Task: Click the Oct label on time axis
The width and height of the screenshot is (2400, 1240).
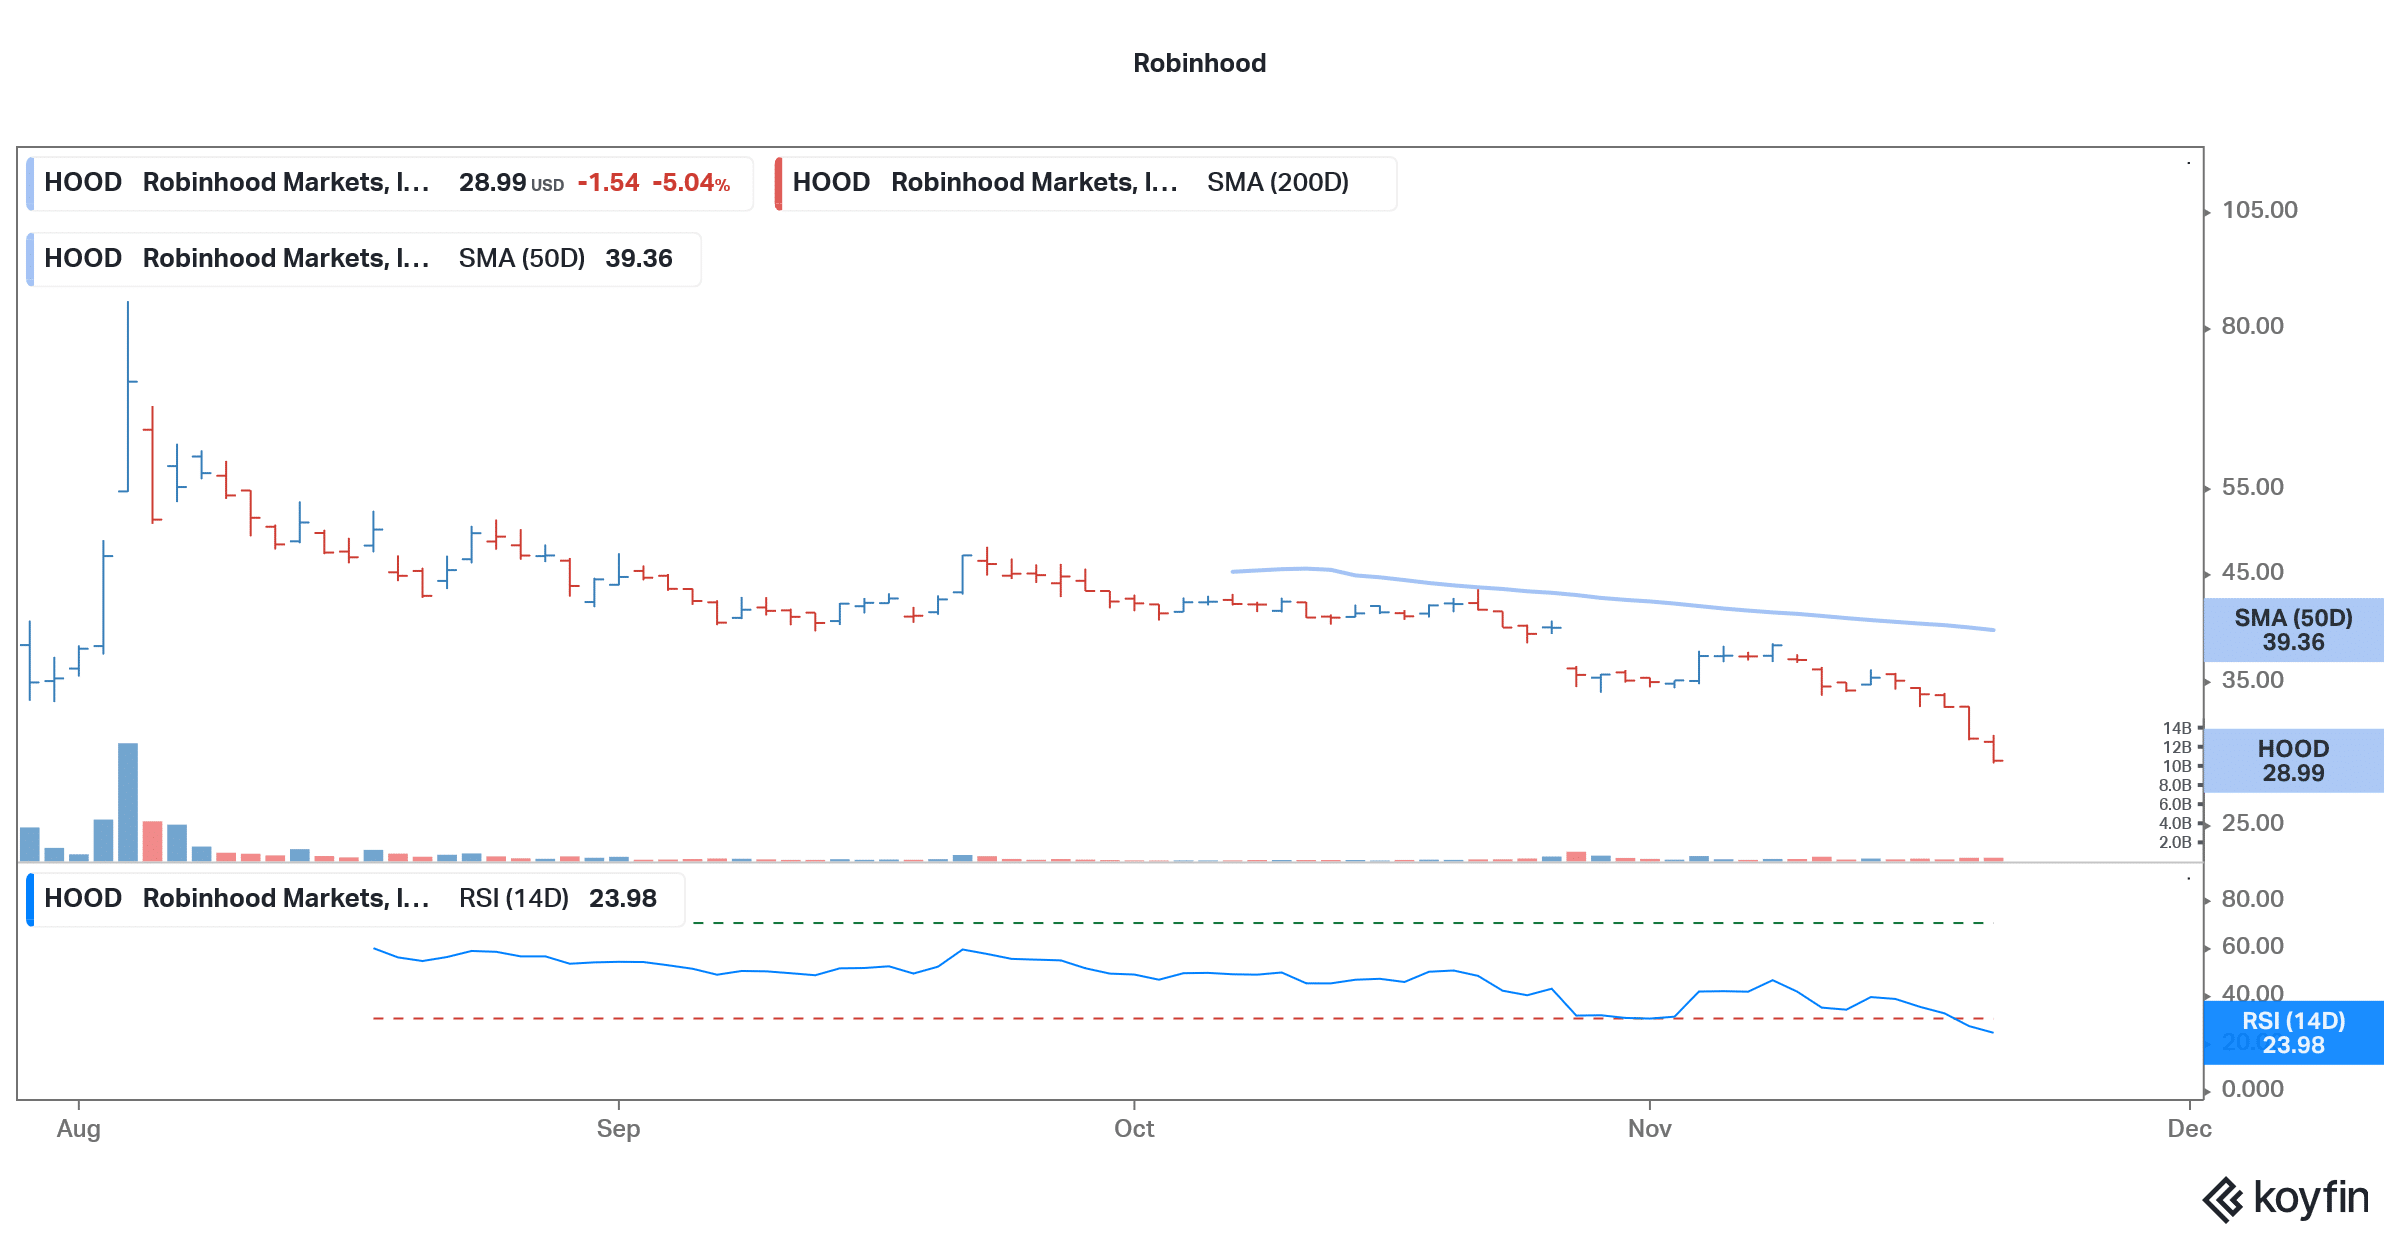Action: click(1134, 1129)
